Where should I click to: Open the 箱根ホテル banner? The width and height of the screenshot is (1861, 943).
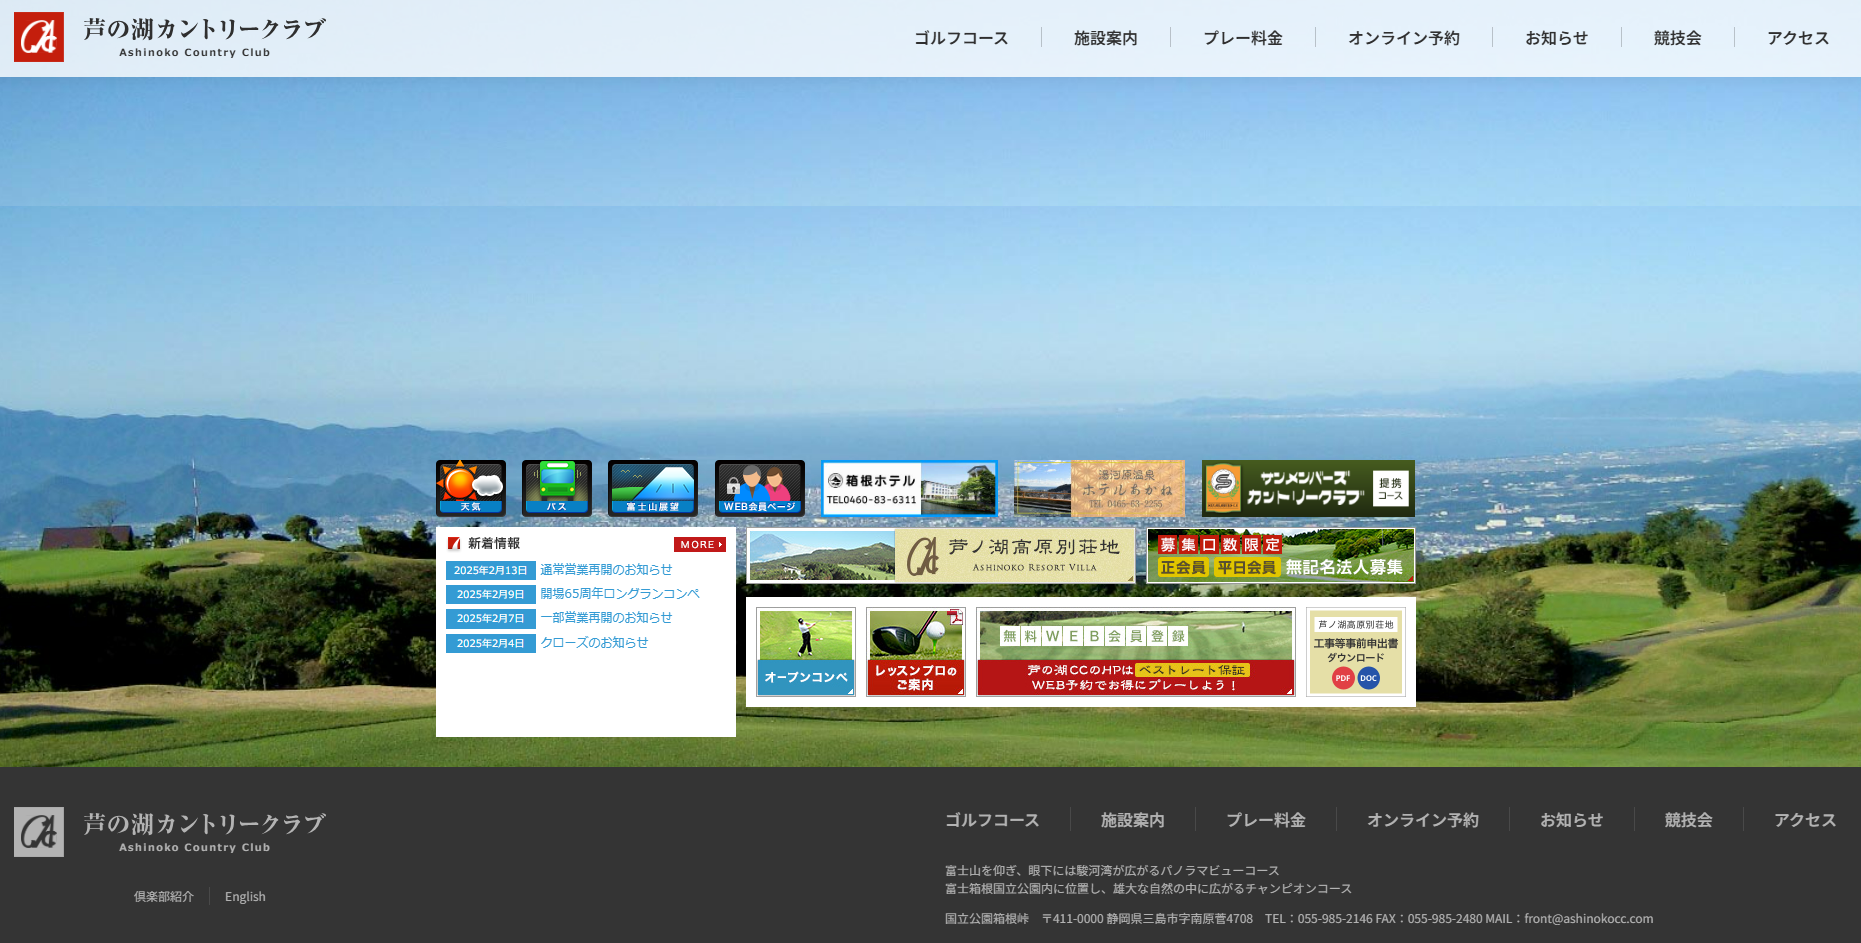908,488
